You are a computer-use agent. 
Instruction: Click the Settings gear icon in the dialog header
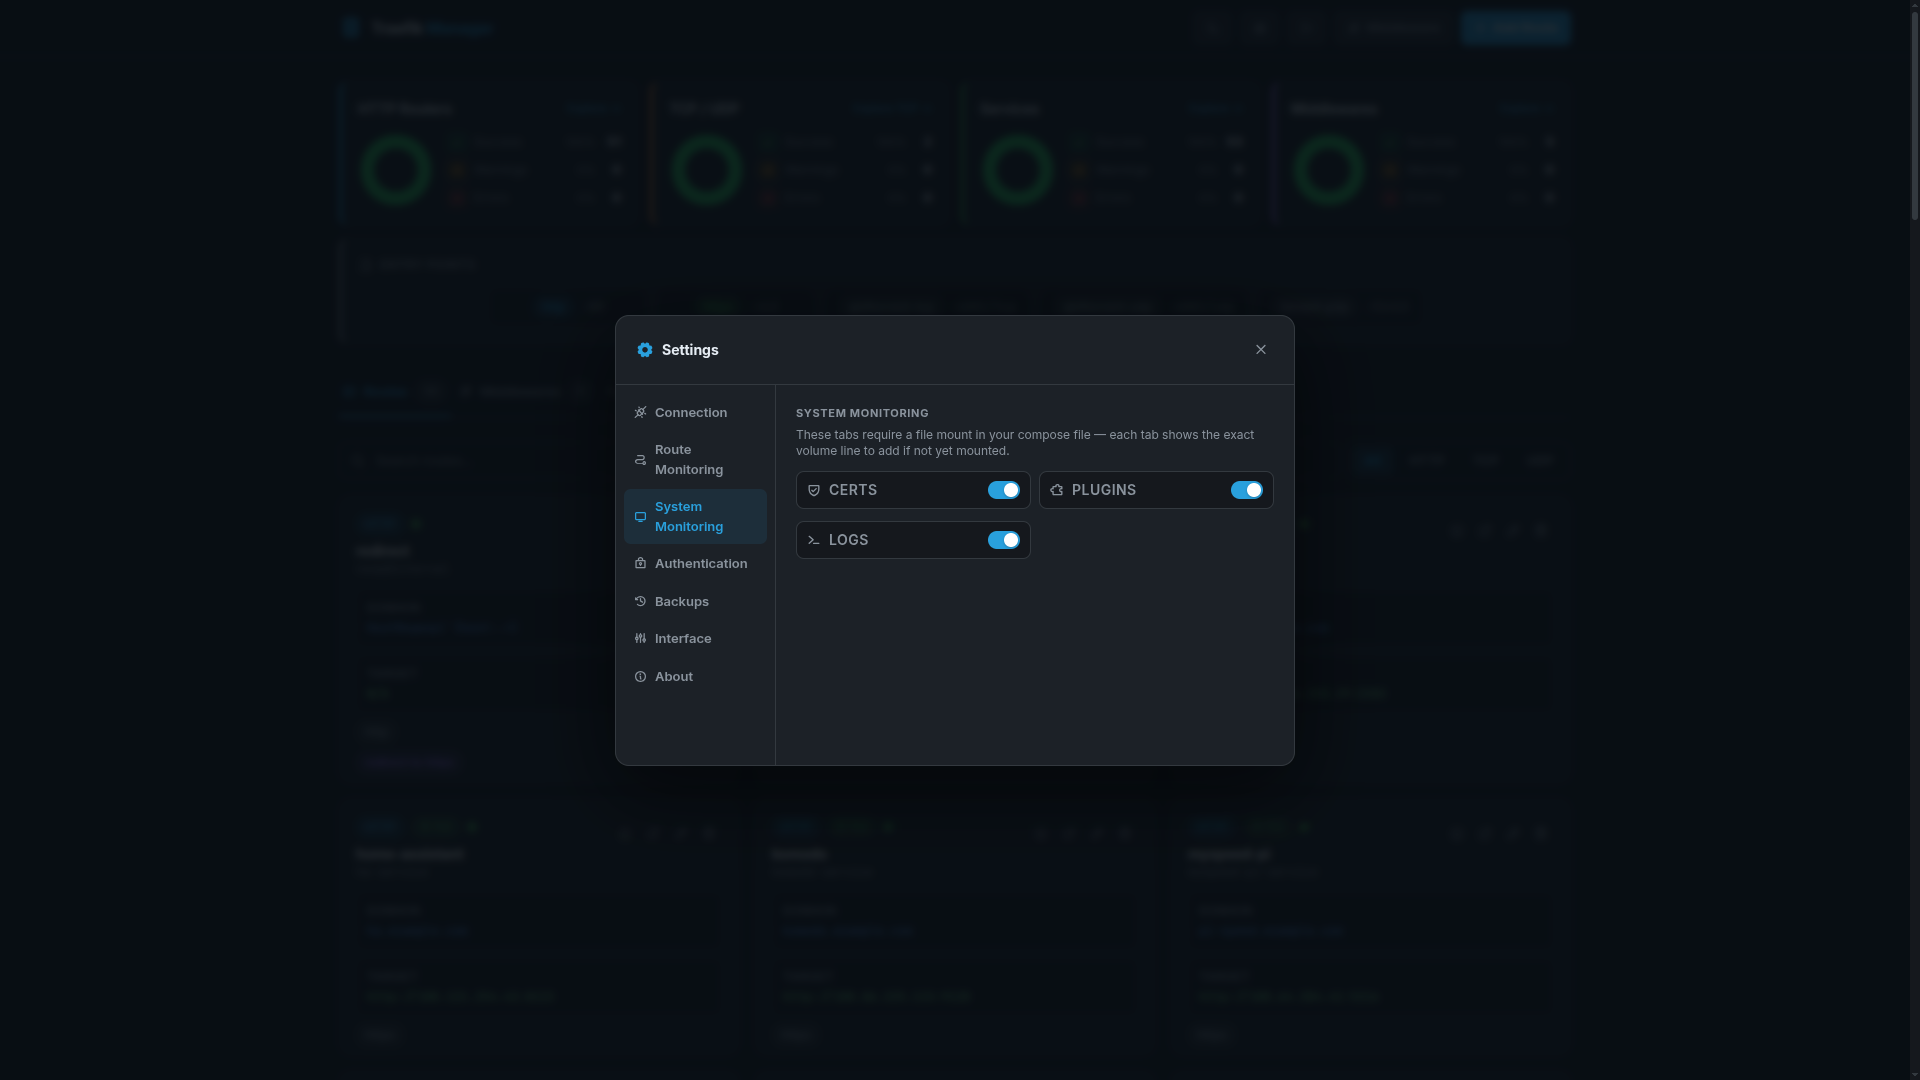coord(645,350)
